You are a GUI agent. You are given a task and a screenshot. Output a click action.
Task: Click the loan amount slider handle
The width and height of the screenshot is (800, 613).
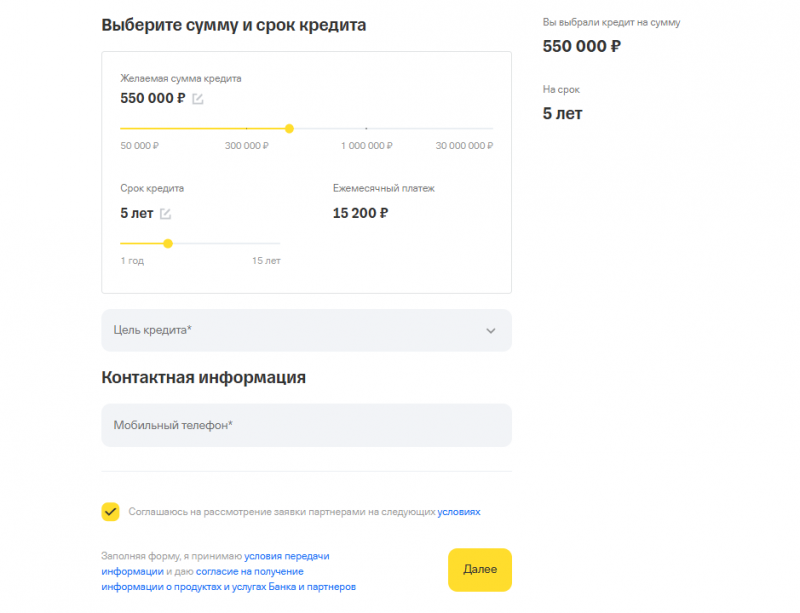click(x=289, y=128)
